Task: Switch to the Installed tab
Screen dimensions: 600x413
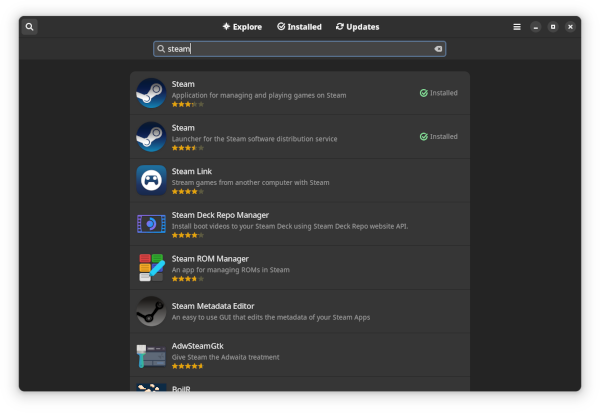Action: [x=299, y=27]
